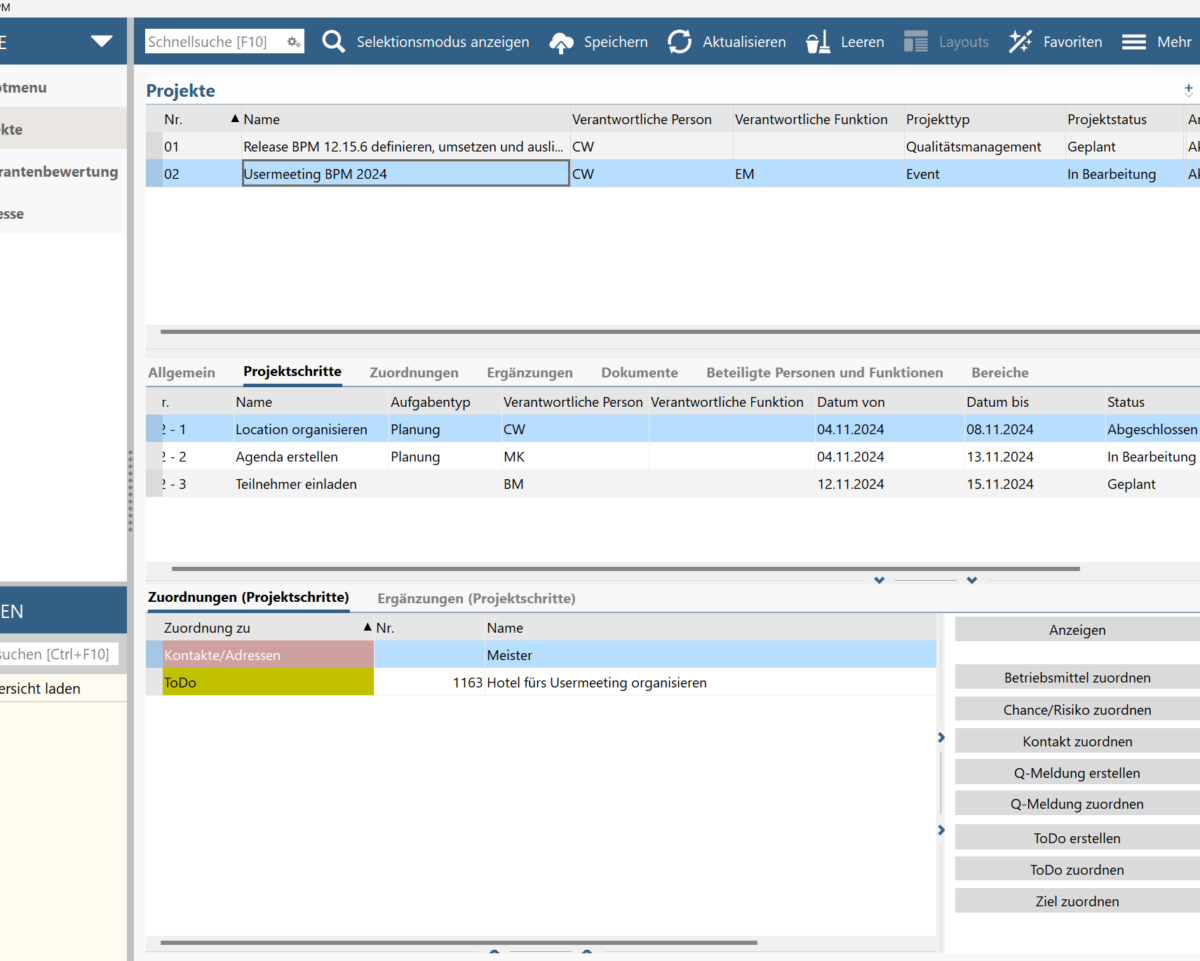
Task: Click the gear icon inside Schnellsuche field
Action: (293, 42)
